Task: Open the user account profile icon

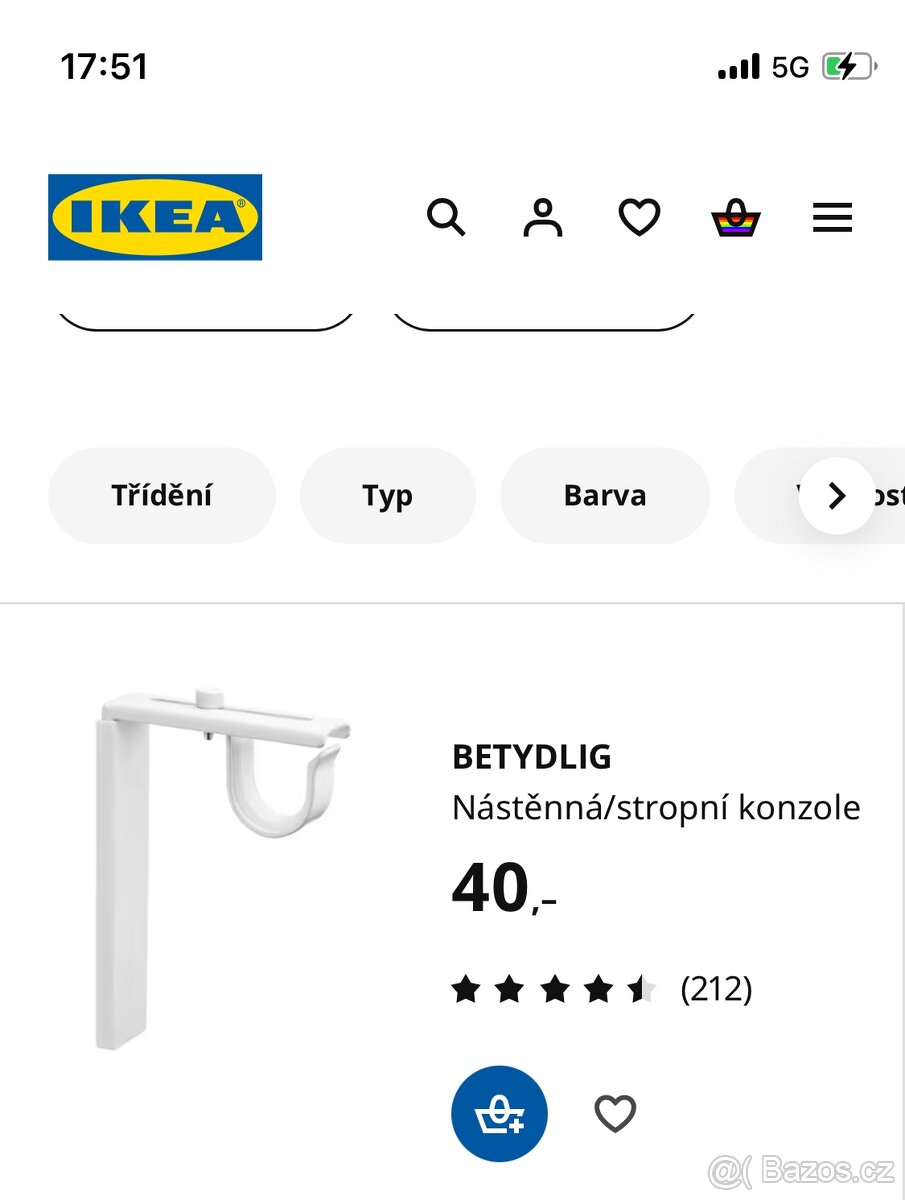Action: [543, 217]
